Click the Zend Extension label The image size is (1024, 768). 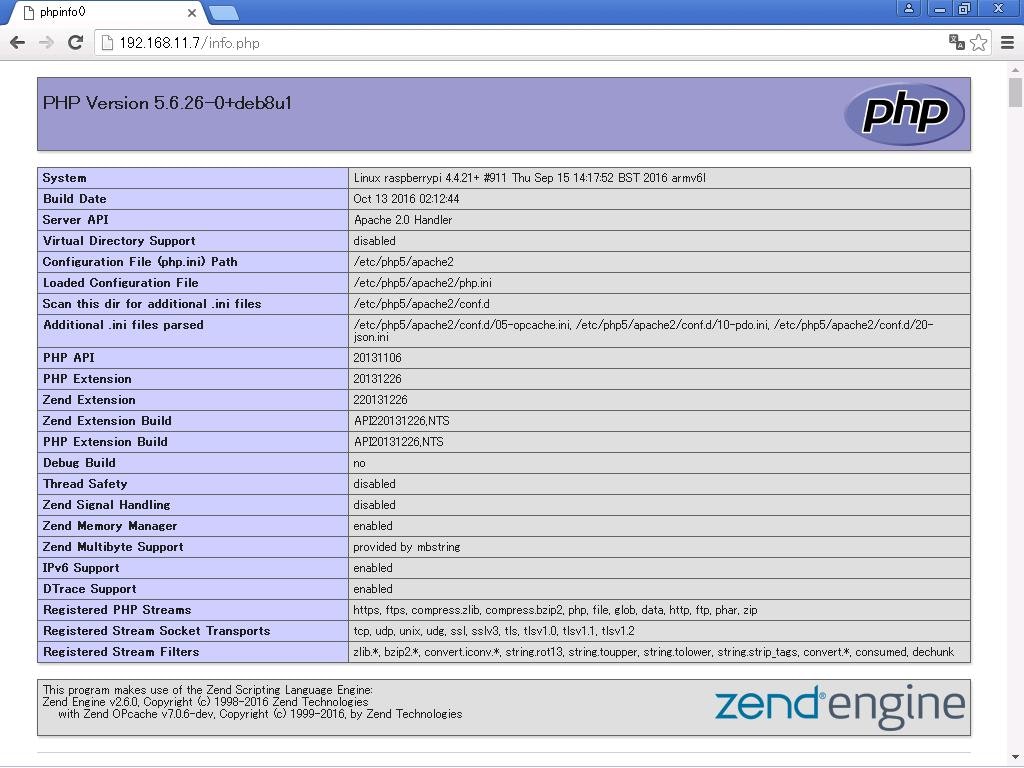[x=89, y=400]
